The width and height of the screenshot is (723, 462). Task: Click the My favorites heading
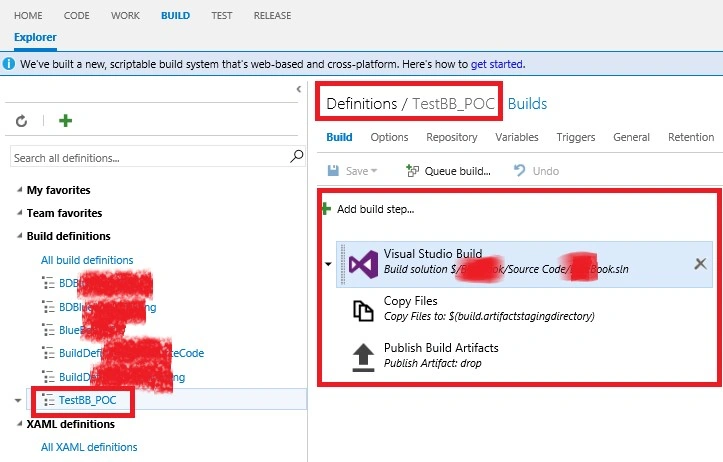pyautogui.click(x=59, y=190)
